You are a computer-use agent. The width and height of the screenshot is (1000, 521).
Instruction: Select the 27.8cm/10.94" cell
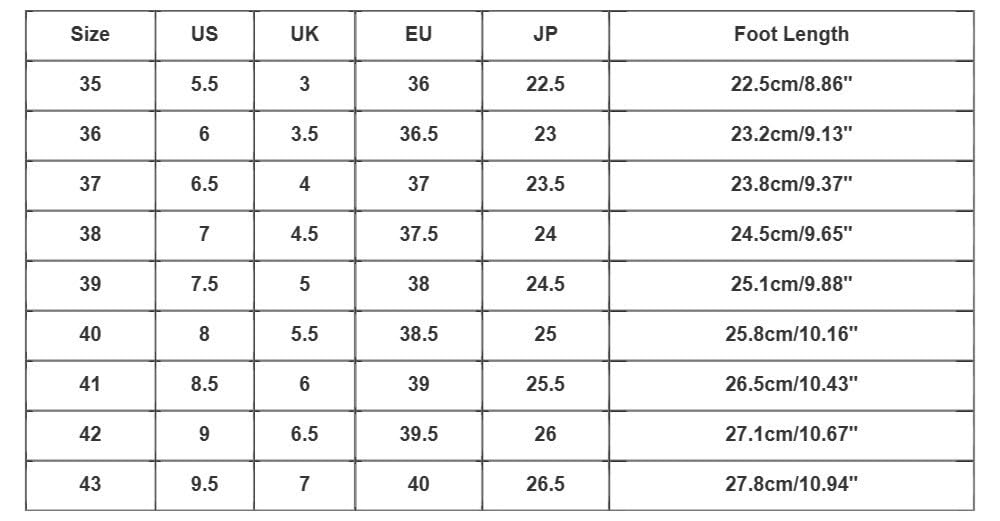791,484
